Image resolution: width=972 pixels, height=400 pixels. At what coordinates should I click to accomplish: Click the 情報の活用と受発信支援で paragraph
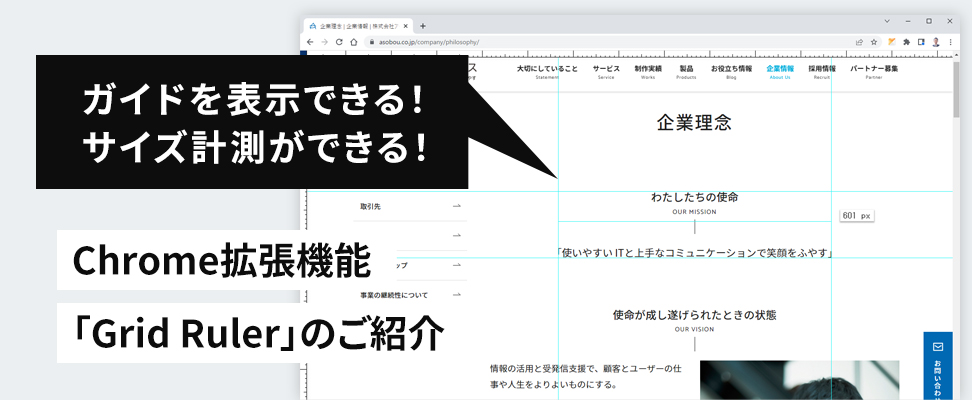[586, 376]
